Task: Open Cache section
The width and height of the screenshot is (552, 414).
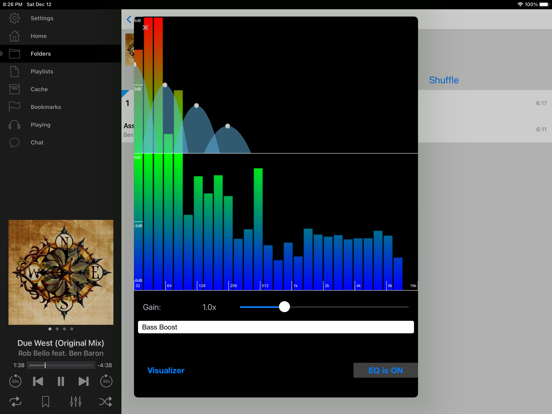Action: [x=61, y=89]
